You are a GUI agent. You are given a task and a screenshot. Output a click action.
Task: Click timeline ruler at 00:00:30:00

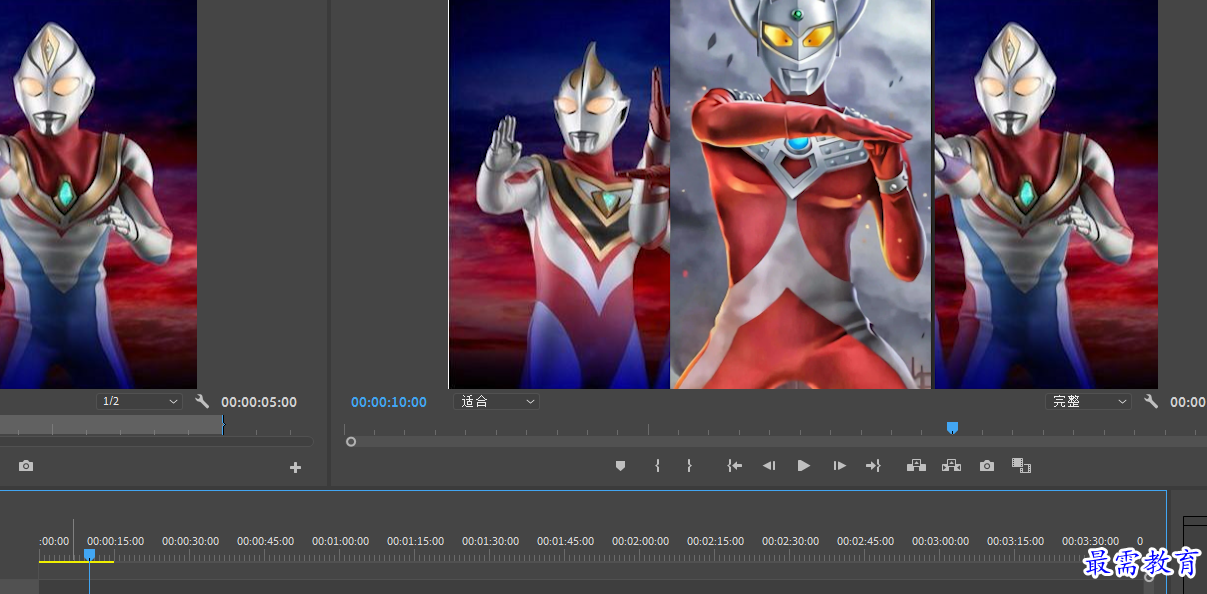[190, 541]
